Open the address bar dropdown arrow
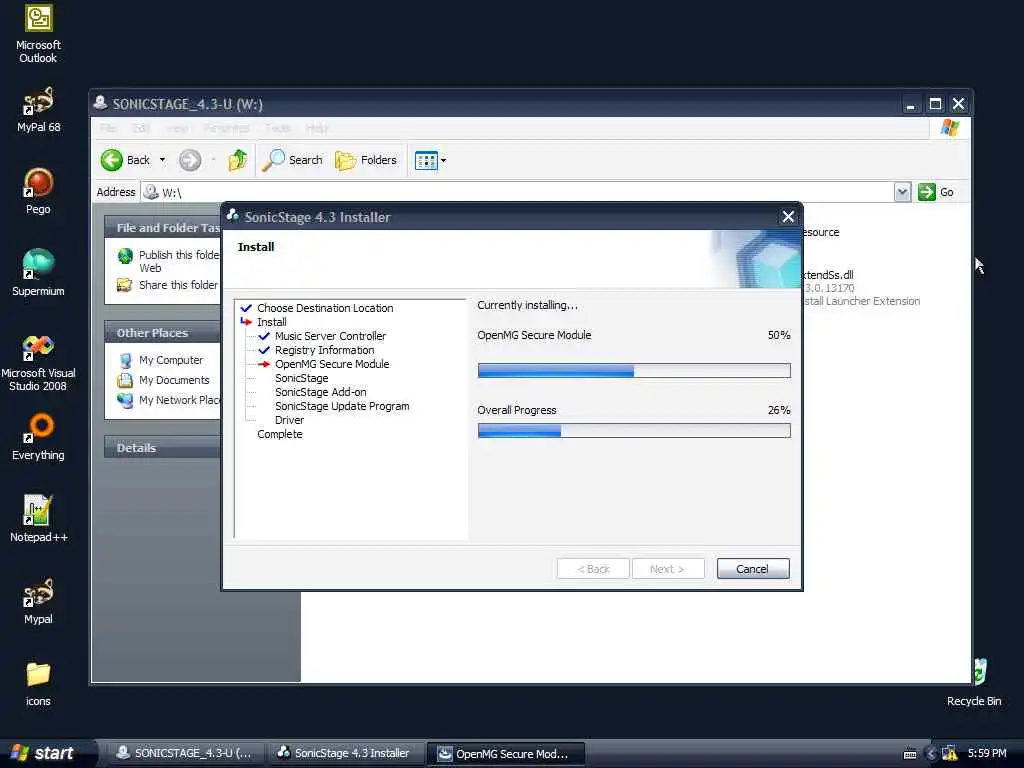1024x768 pixels. (902, 192)
